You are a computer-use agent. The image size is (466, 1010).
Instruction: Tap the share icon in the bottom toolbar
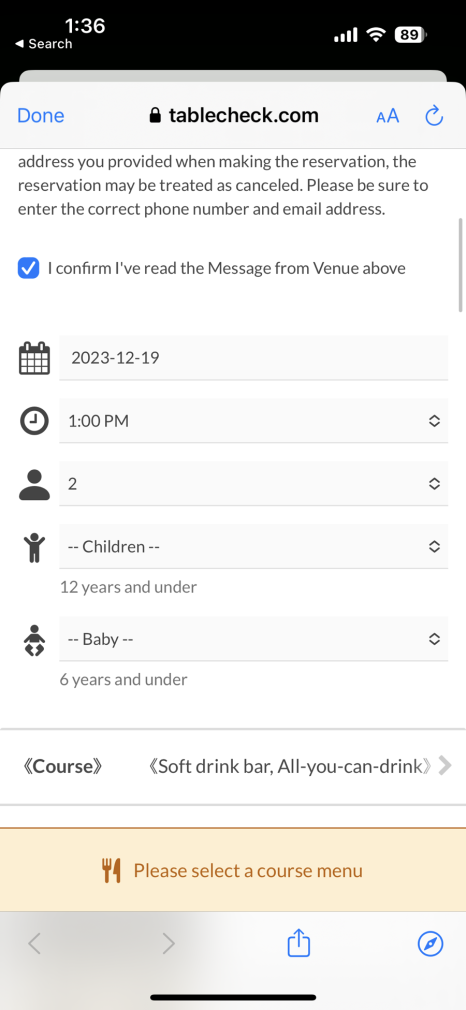pyautogui.click(x=298, y=944)
